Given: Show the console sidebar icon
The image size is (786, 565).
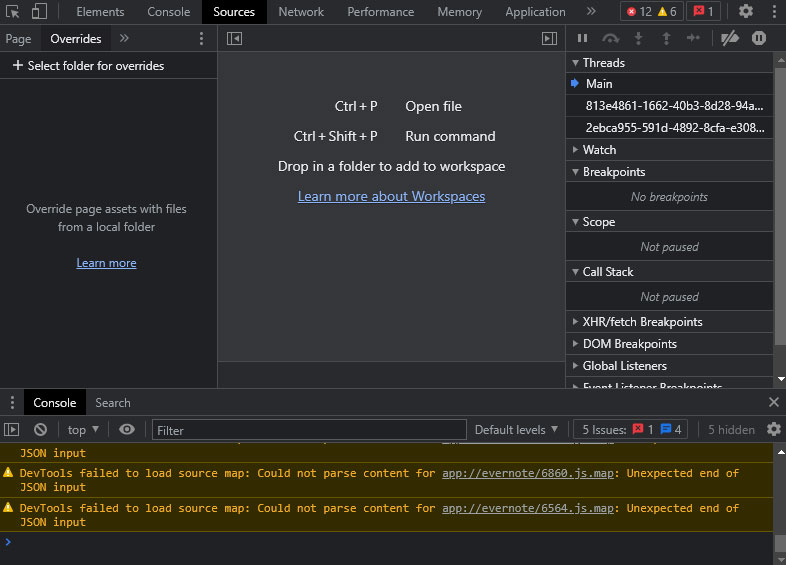Looking at the screenshot, I should [x=12, y=430].
